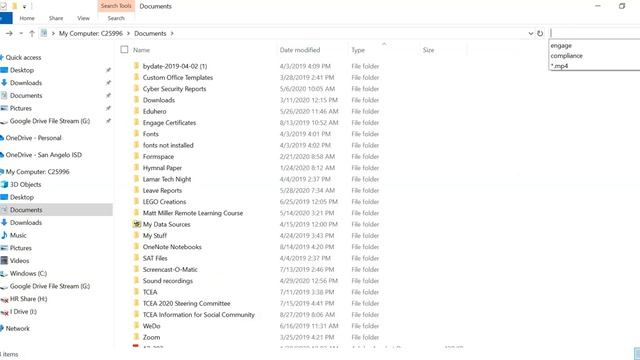Viewport: 640px width, 360px height.
Task: Select Fonts folder icon
Action: click(136, 134)
